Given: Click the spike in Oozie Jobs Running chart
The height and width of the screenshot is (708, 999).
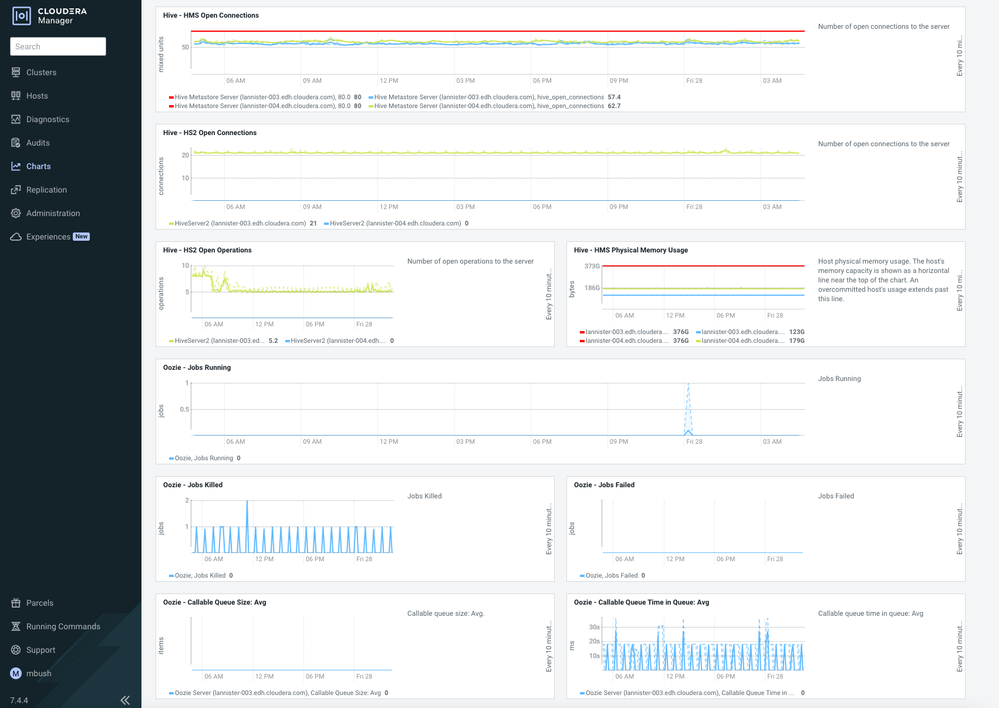Looking at the screenshot, I should pos(688,408).
